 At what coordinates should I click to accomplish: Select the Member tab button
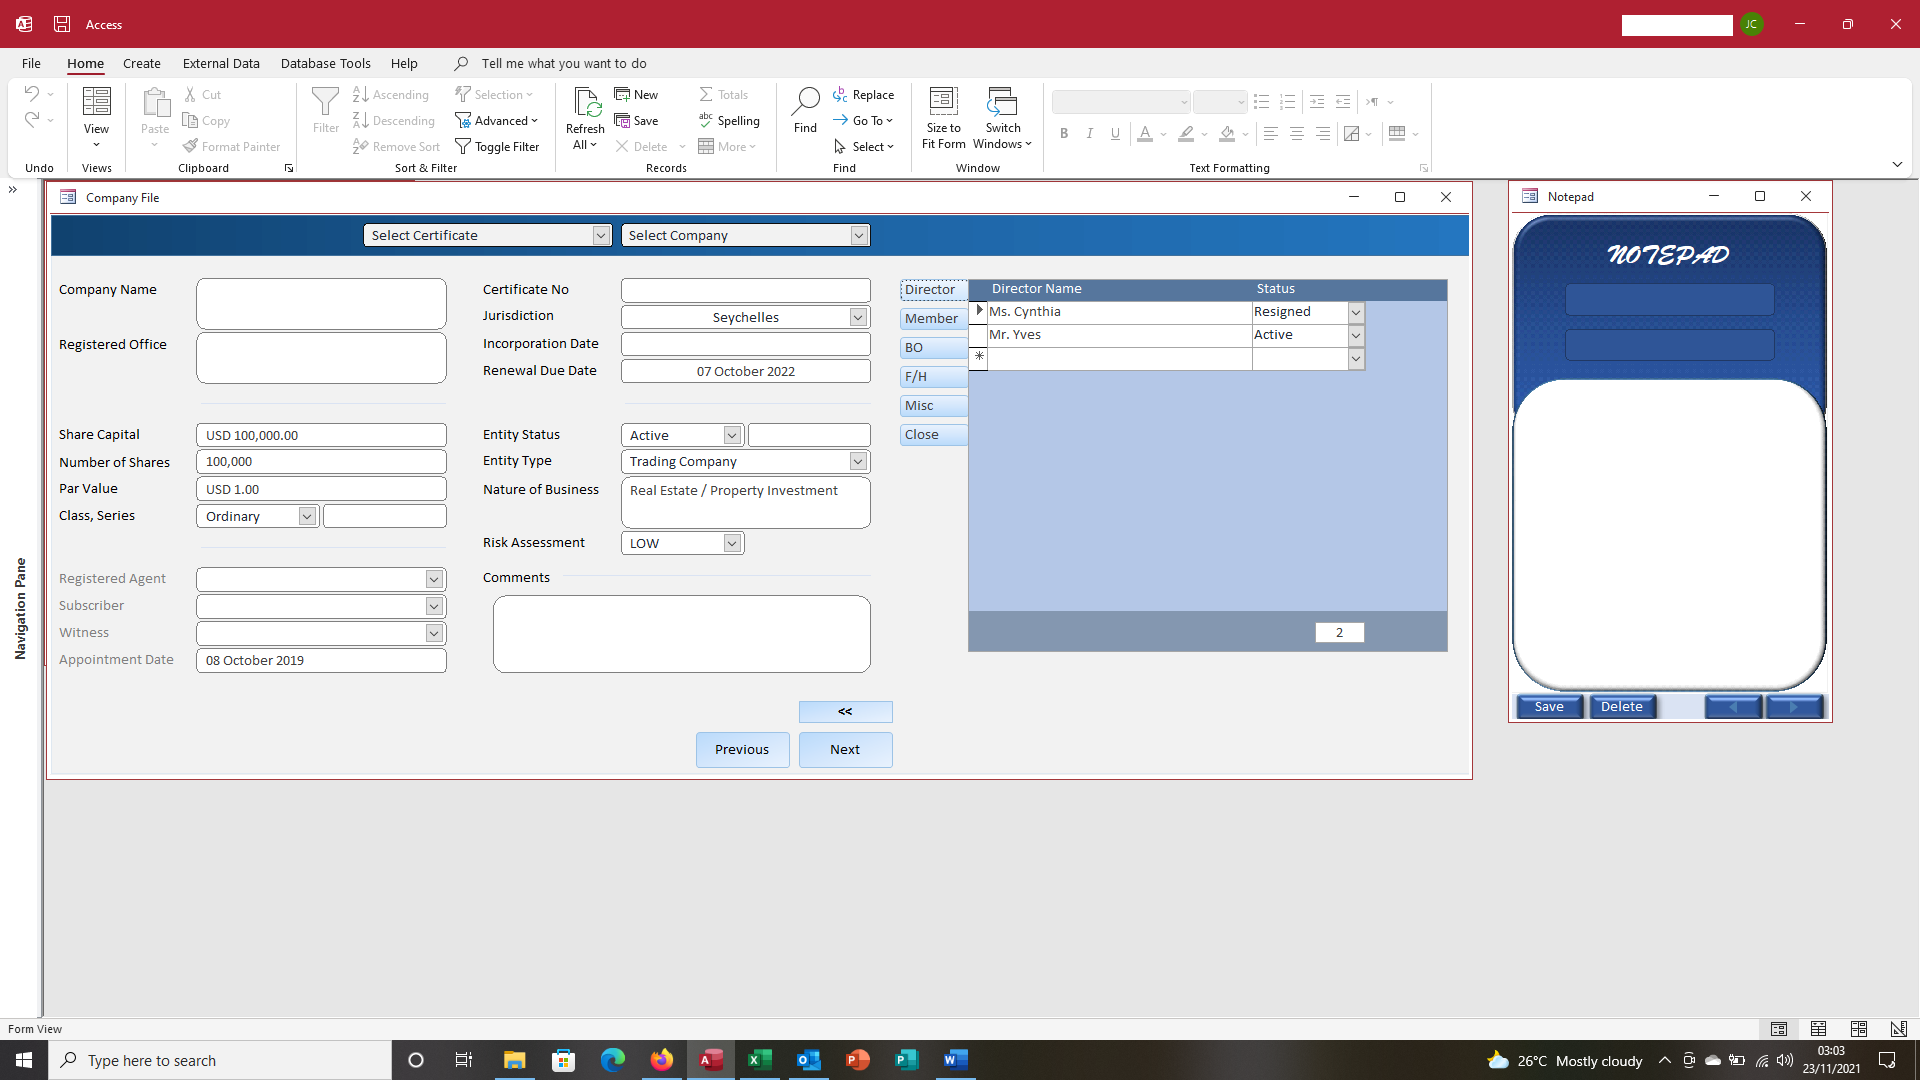point(931,319)
